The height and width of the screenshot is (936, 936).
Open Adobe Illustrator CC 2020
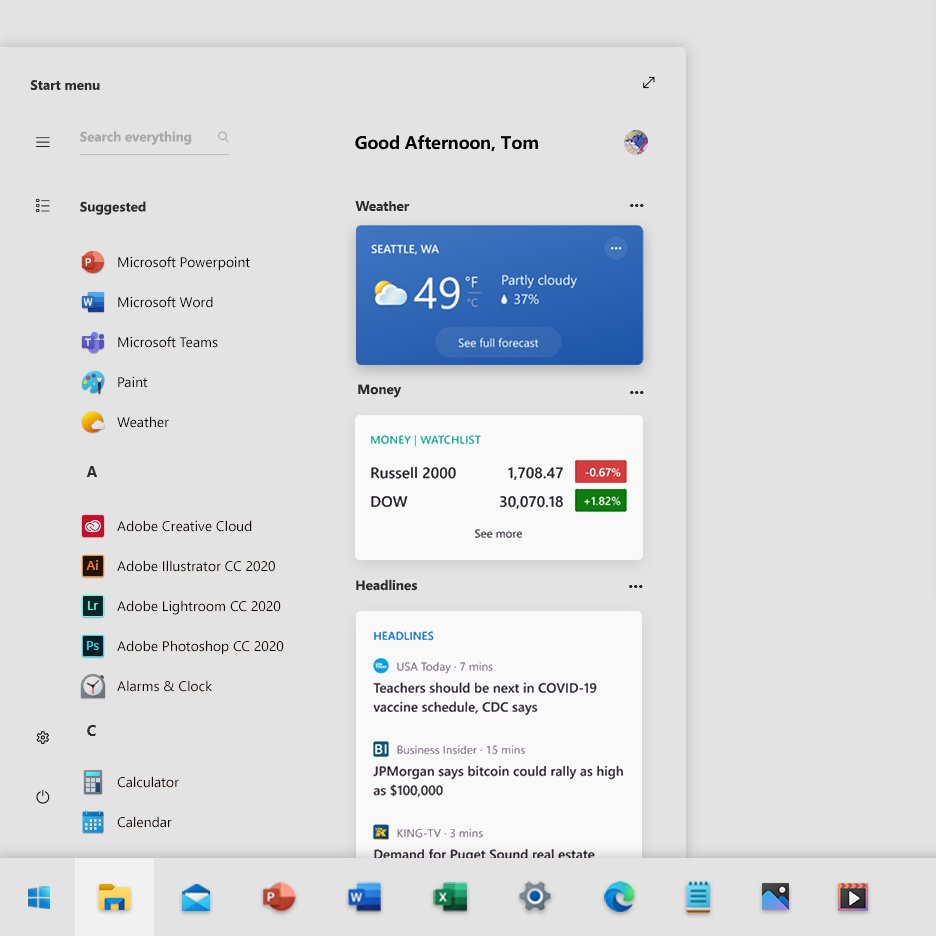(178, 566)
